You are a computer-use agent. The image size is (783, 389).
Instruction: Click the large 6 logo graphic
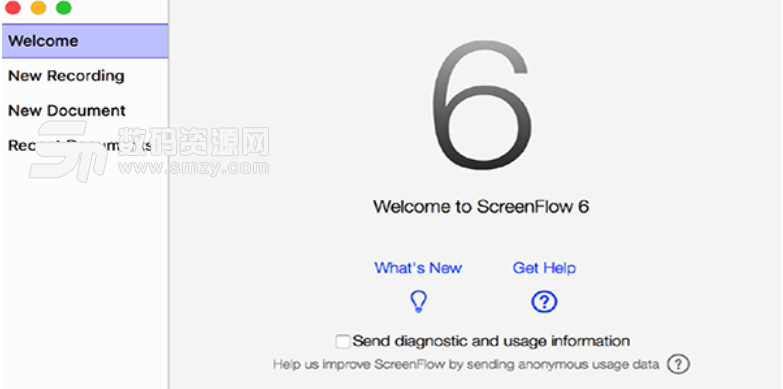[481, 105]
